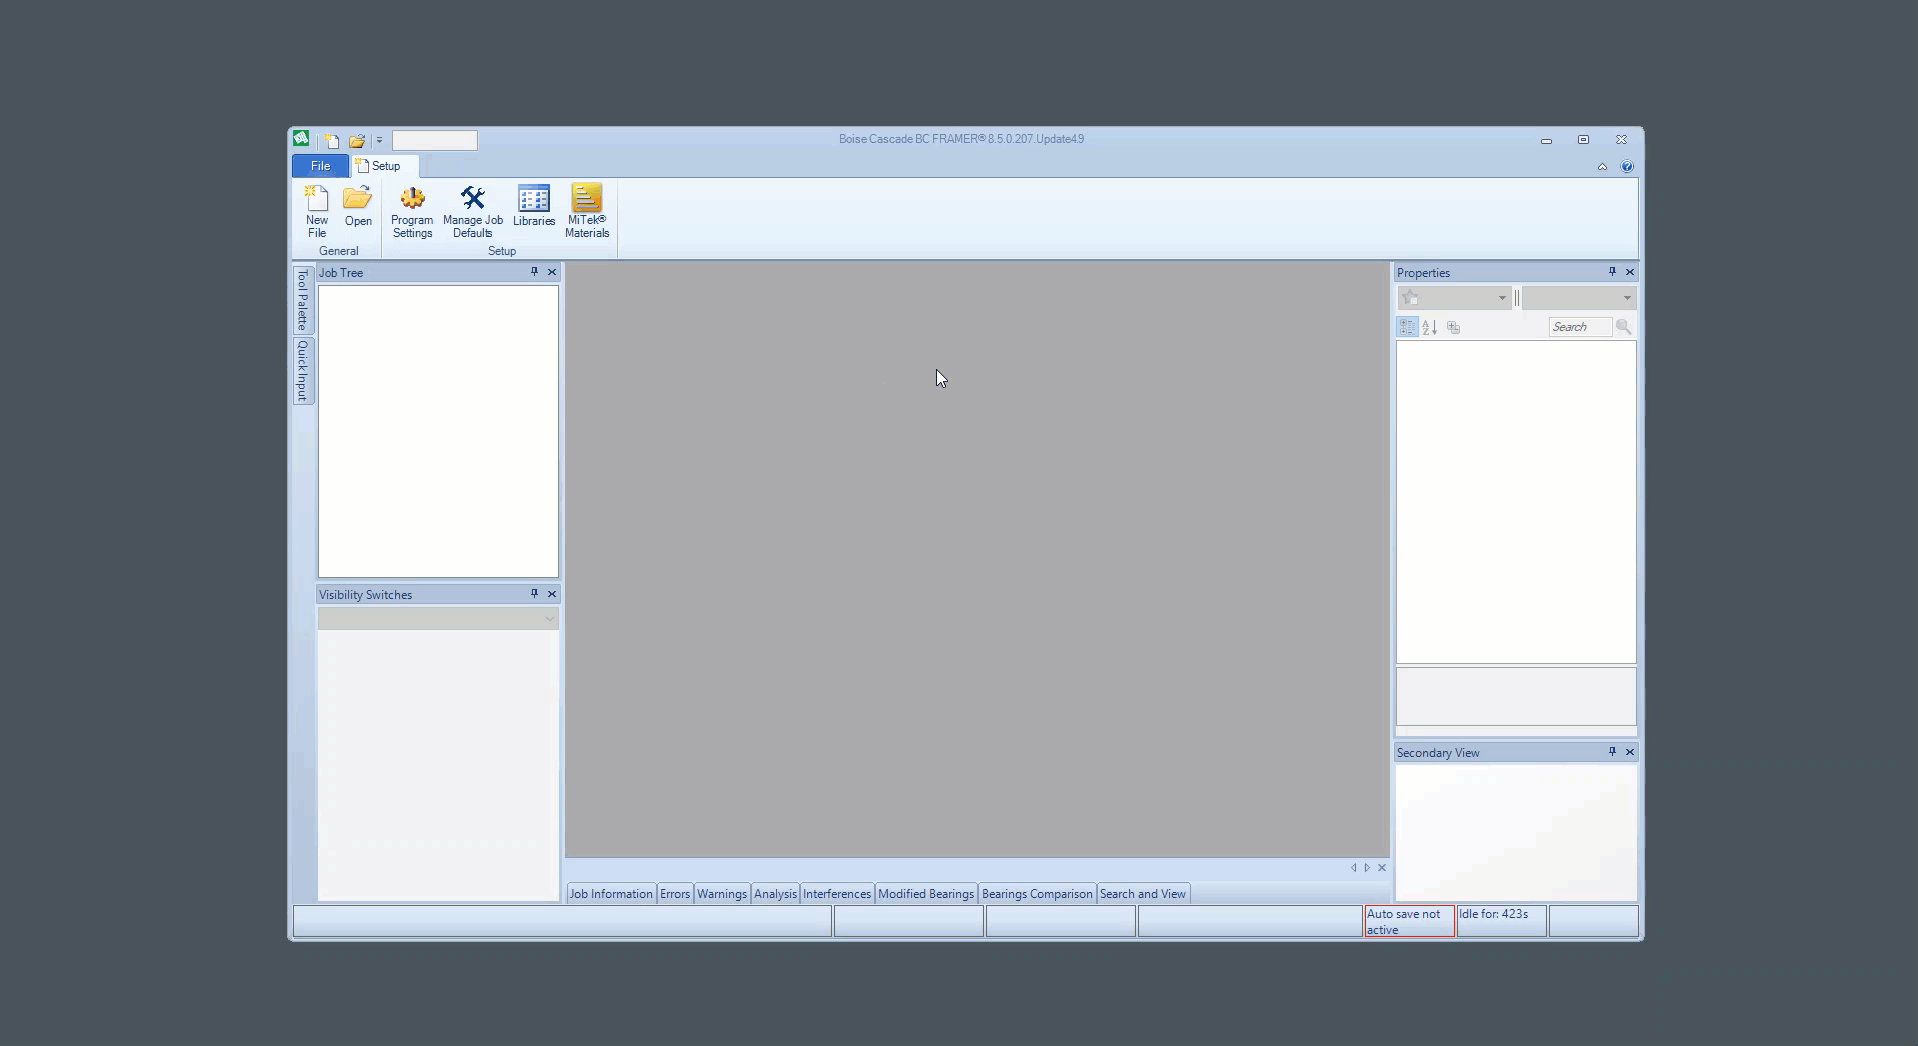1918x1046 pixels.
Task: Sort properties alphabetically with A-Z icon
Action: [x=1430, y=327]
